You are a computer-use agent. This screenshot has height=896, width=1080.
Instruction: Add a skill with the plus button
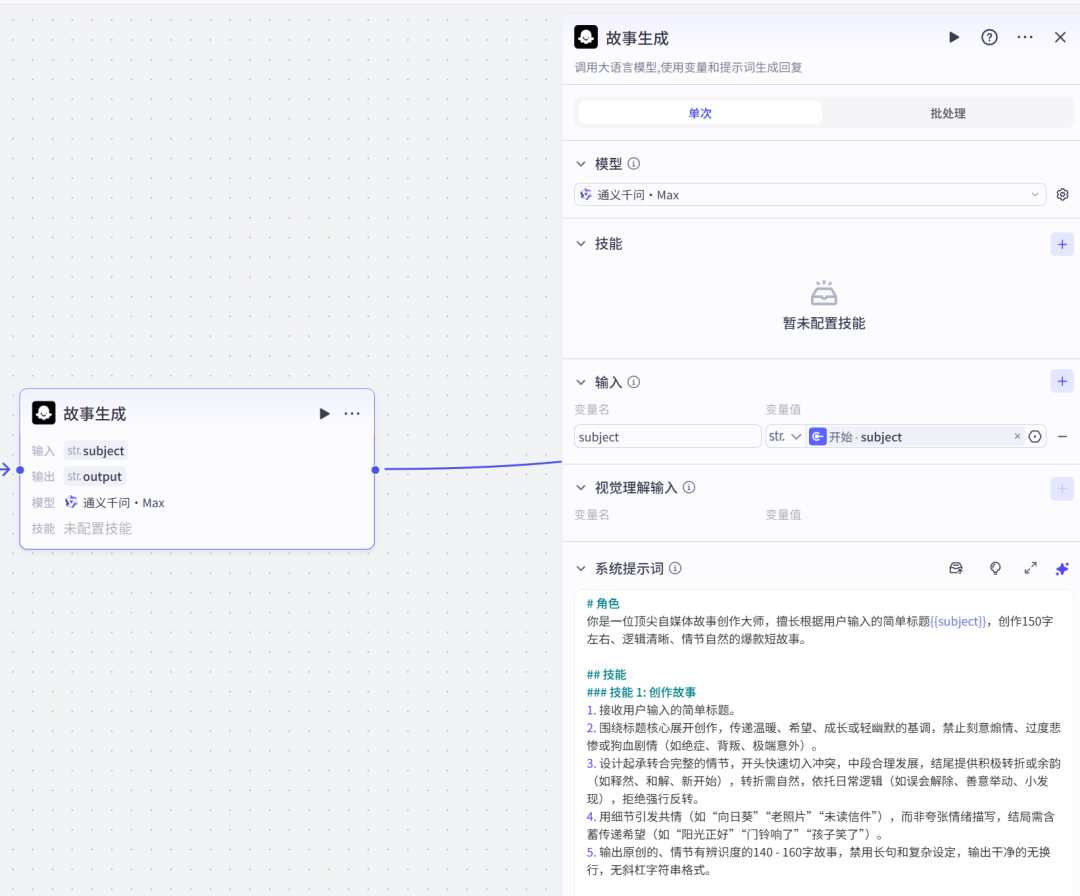click(1062, 243)
